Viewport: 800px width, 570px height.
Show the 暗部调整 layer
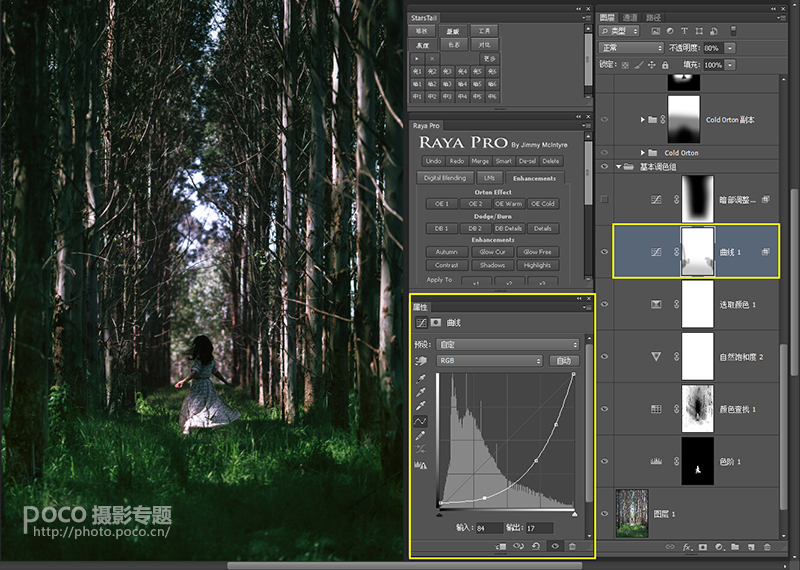pos(605,200)
